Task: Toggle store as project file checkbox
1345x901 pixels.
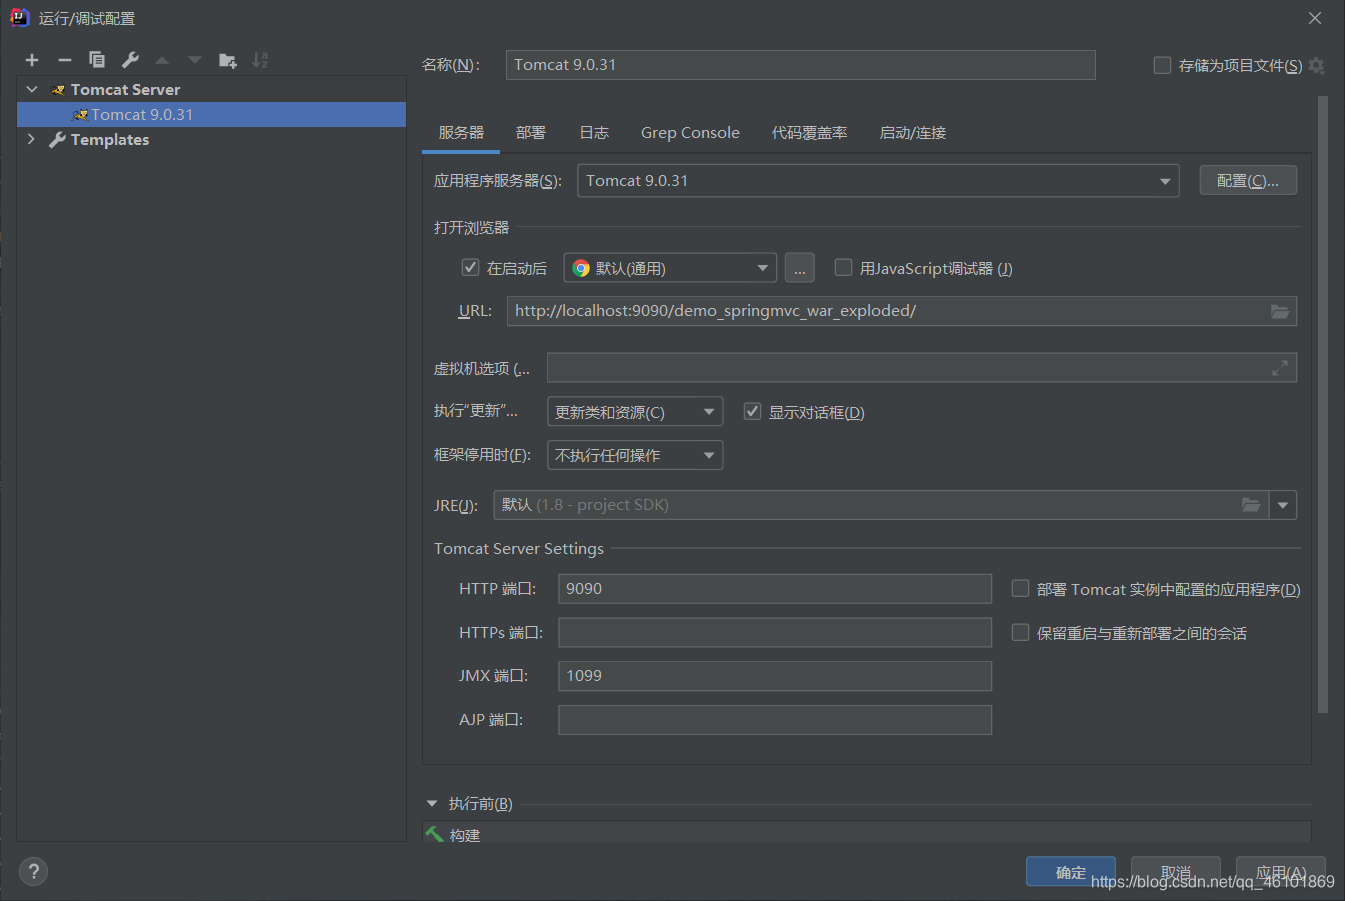Action: [x=1162, y=65]
